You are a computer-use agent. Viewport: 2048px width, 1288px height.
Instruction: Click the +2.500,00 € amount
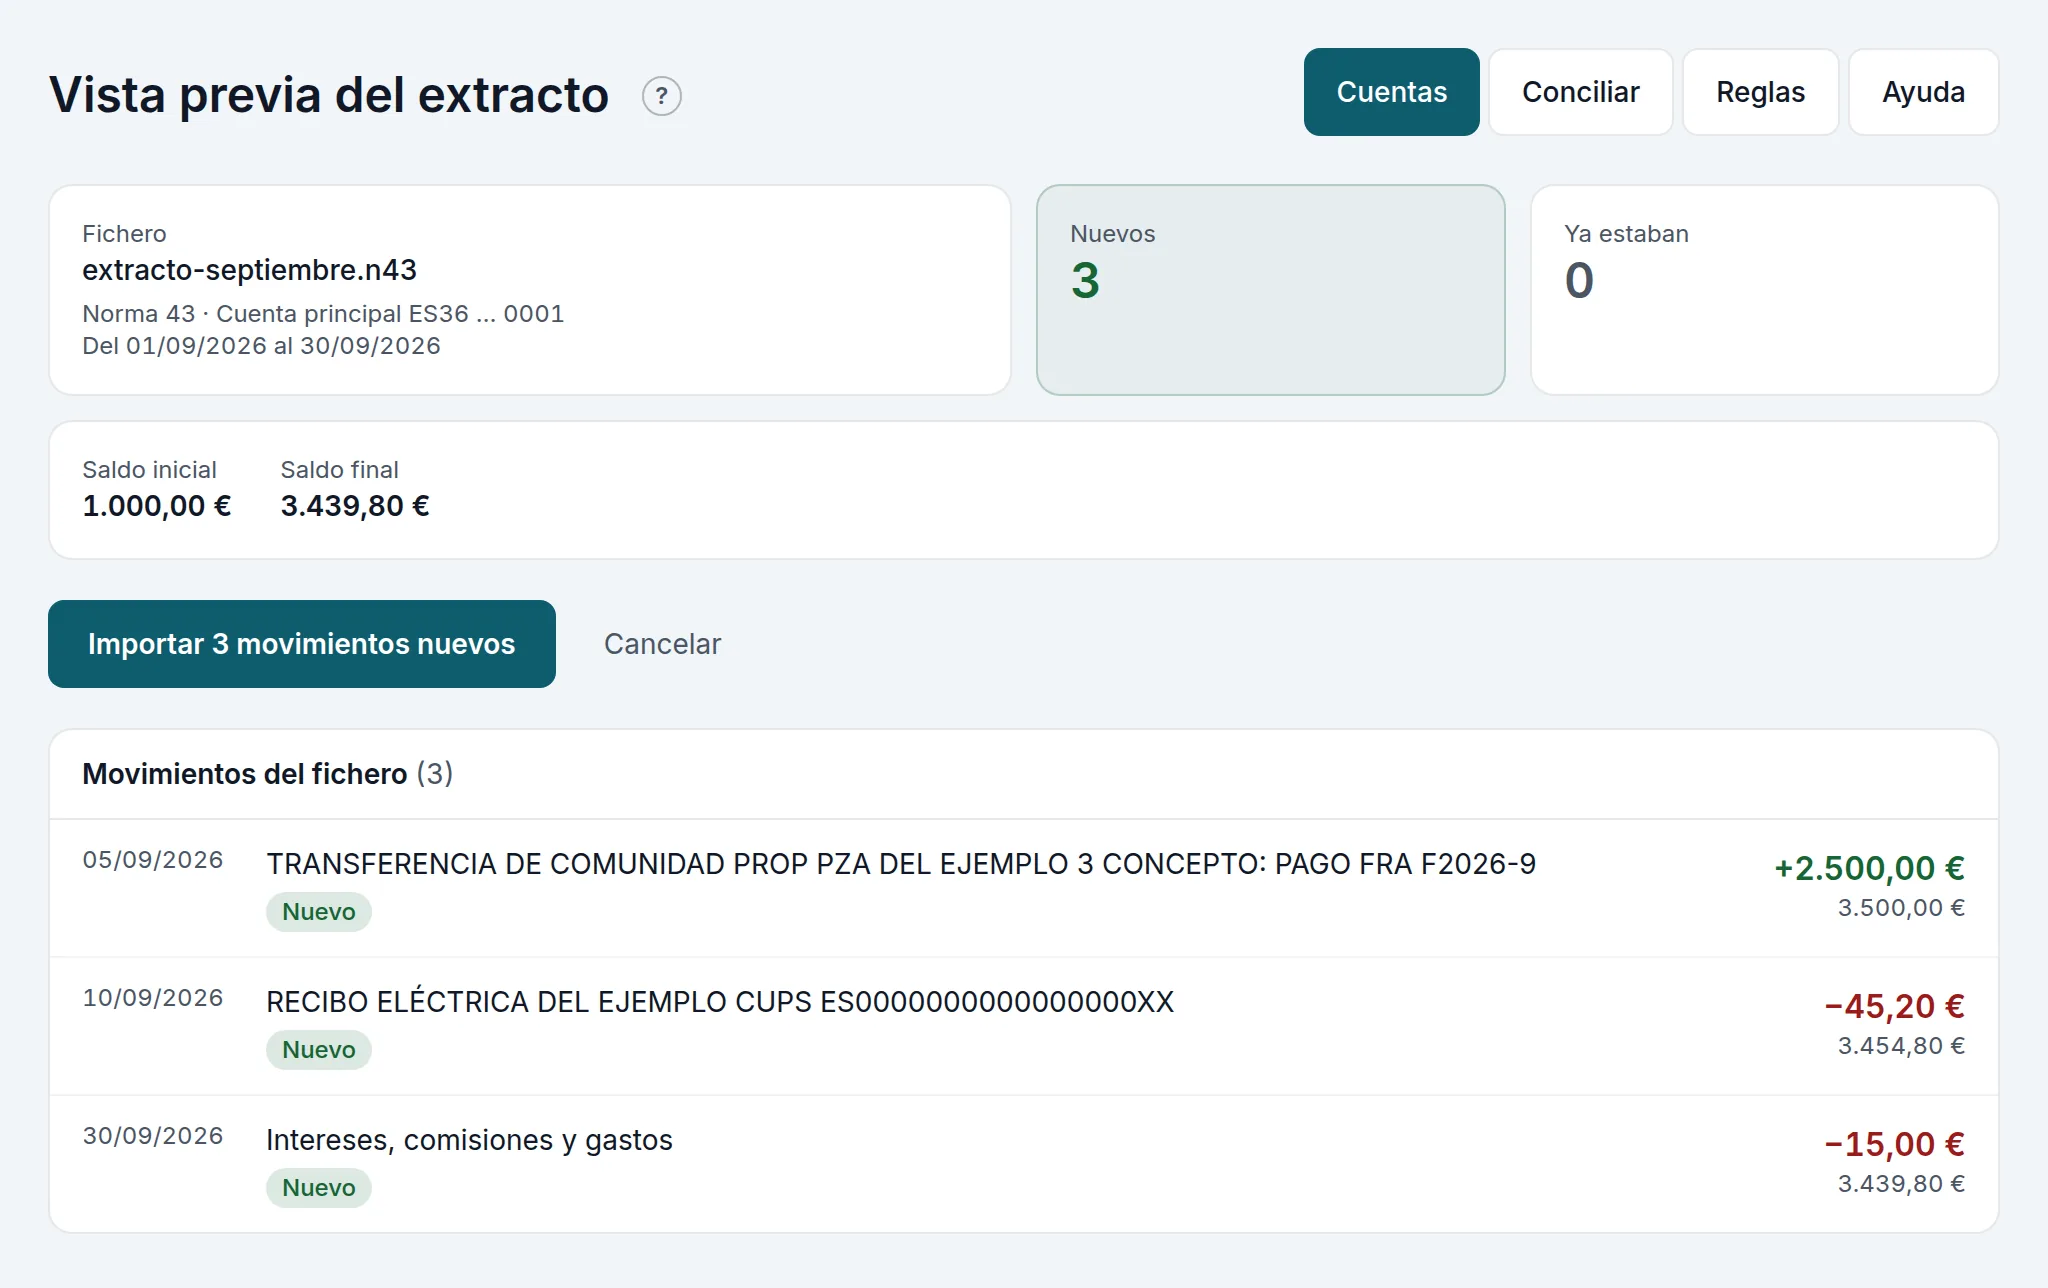point(1869,868)
